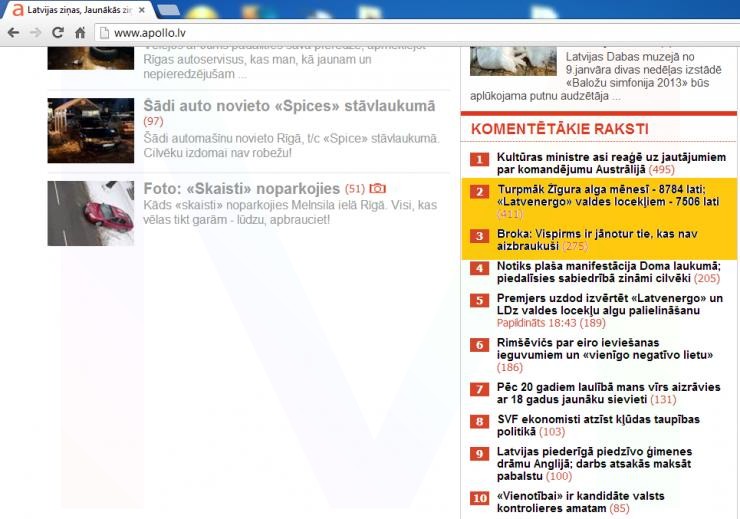Click rank number 5 badge in commented list

click(x=480, y=300)
